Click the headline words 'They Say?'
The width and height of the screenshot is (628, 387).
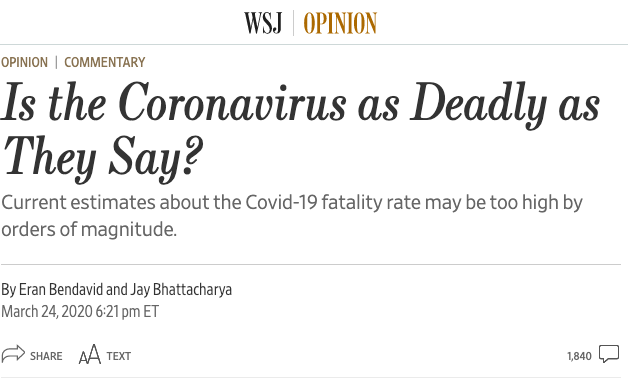click(x=103, y=157)
